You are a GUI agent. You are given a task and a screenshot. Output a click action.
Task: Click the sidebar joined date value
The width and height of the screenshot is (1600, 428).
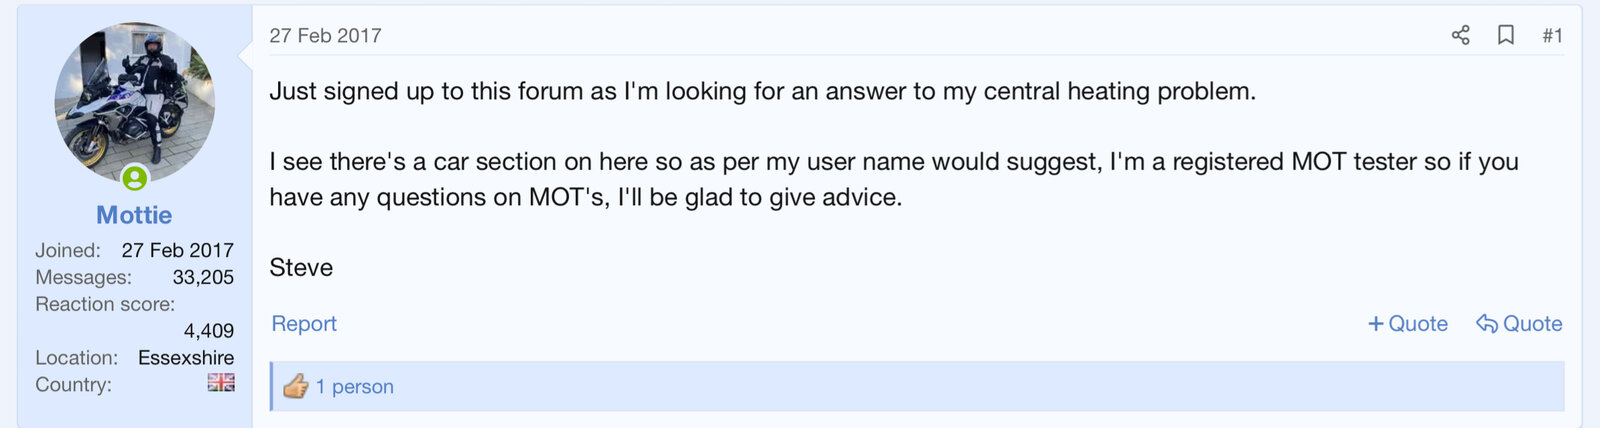[x=178, y=250]
